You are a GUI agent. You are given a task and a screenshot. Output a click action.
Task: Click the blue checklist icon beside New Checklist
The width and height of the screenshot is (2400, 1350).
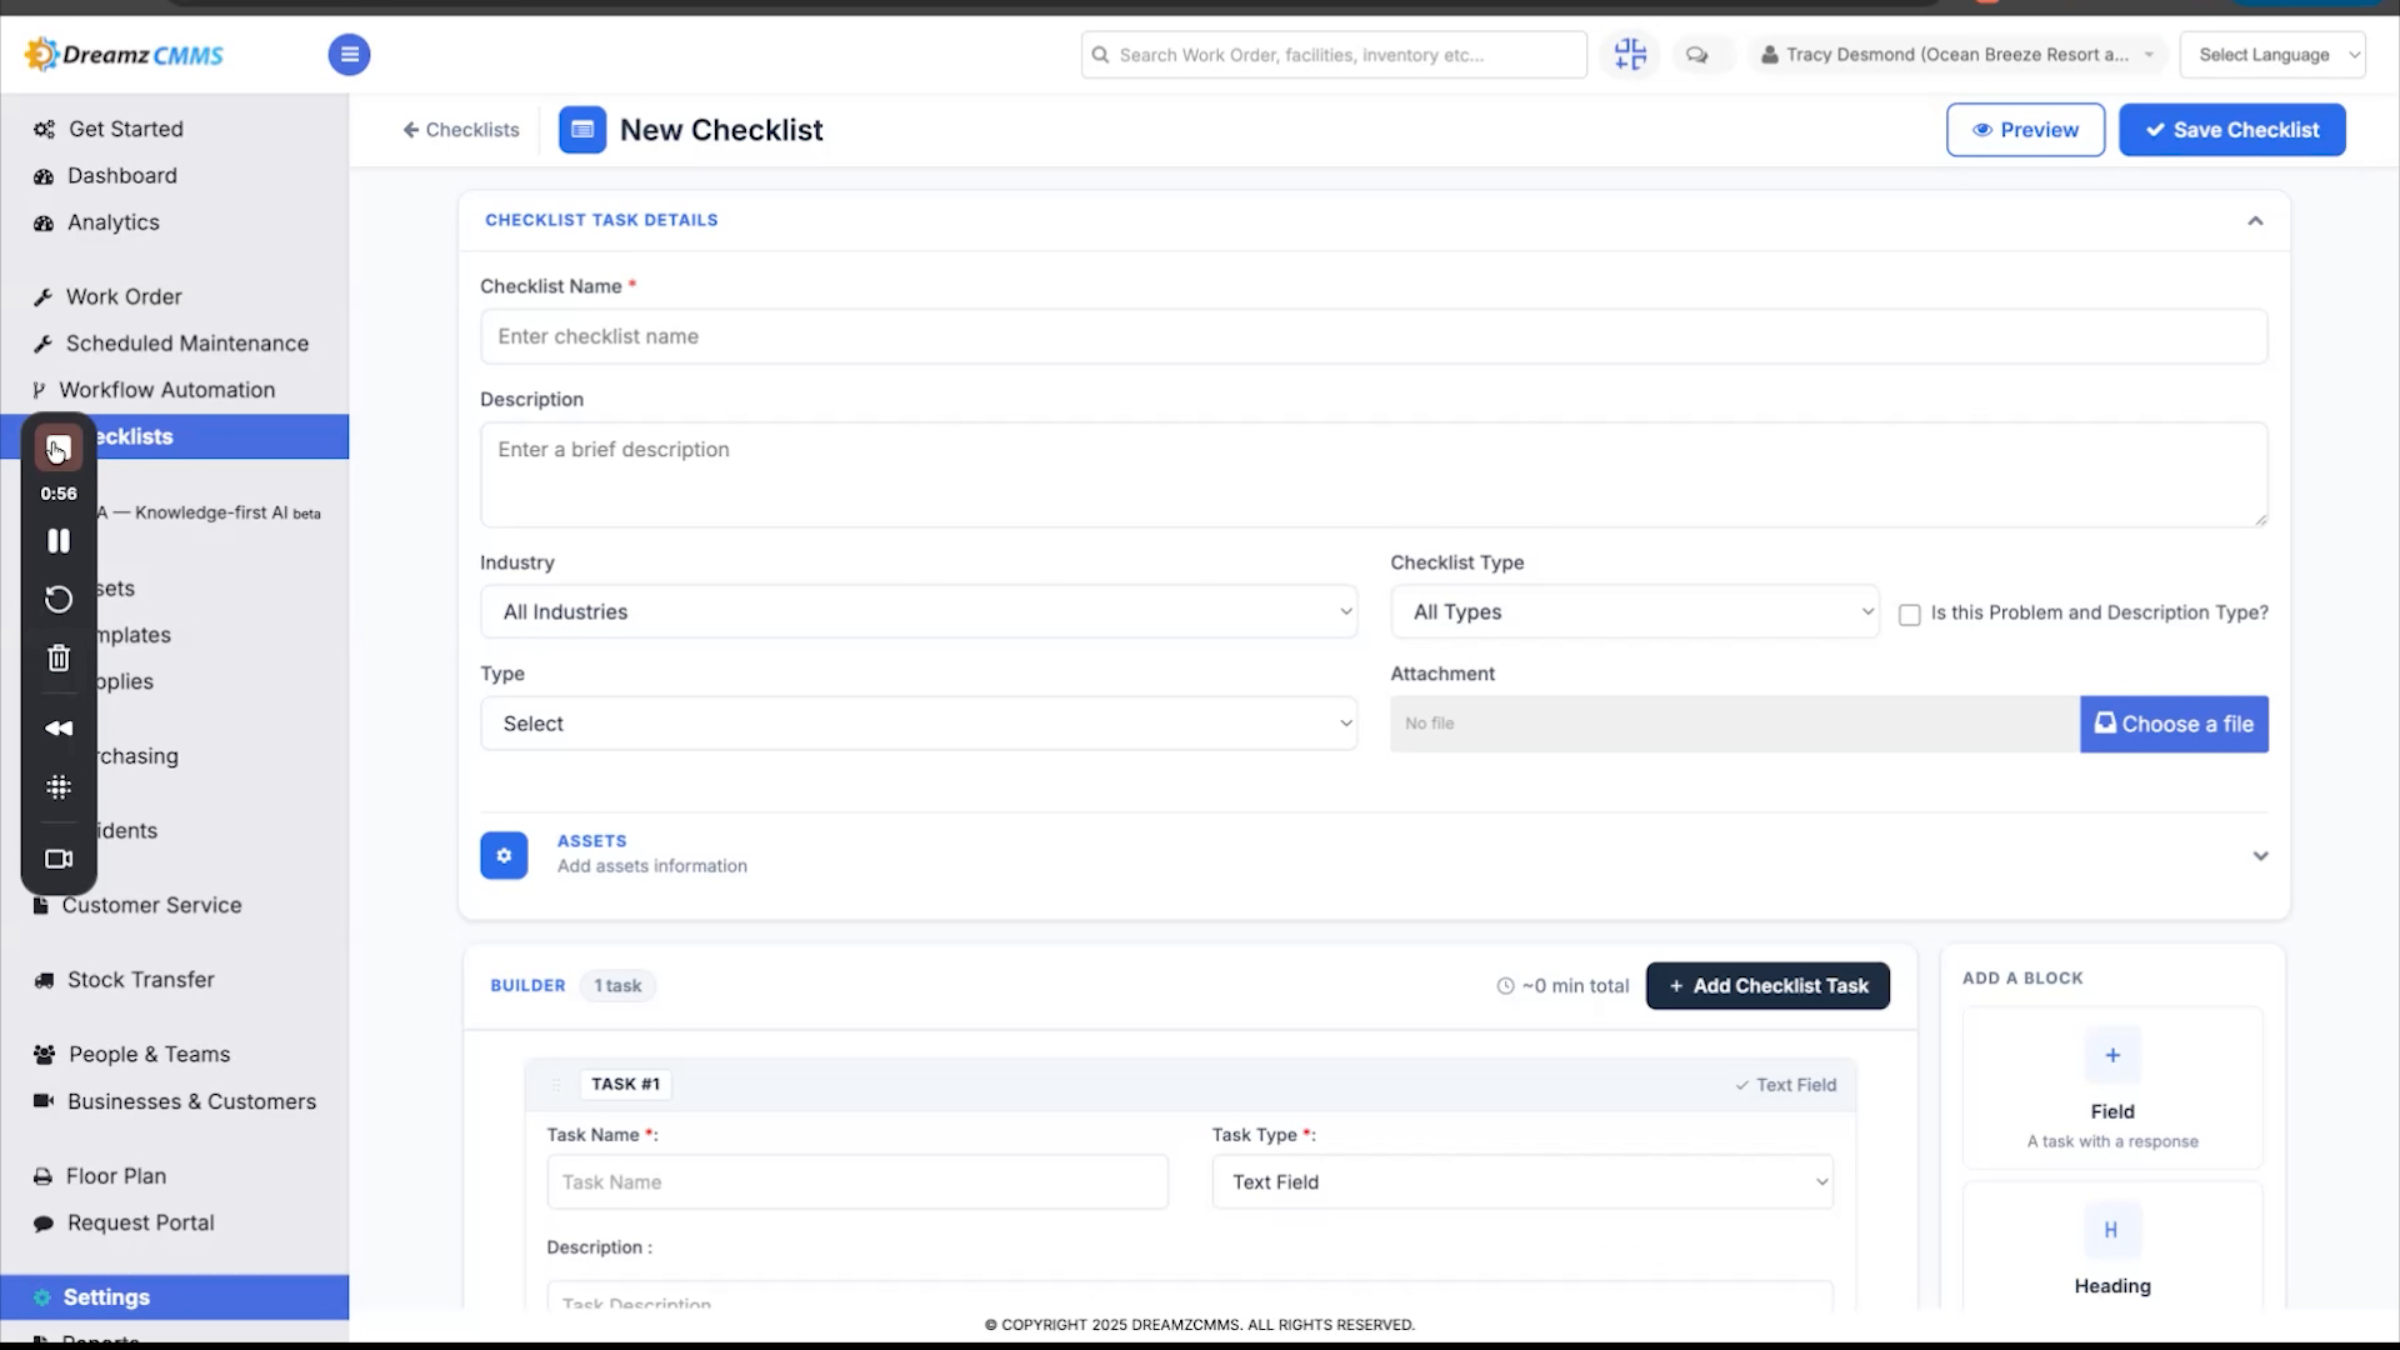(582, 130)
